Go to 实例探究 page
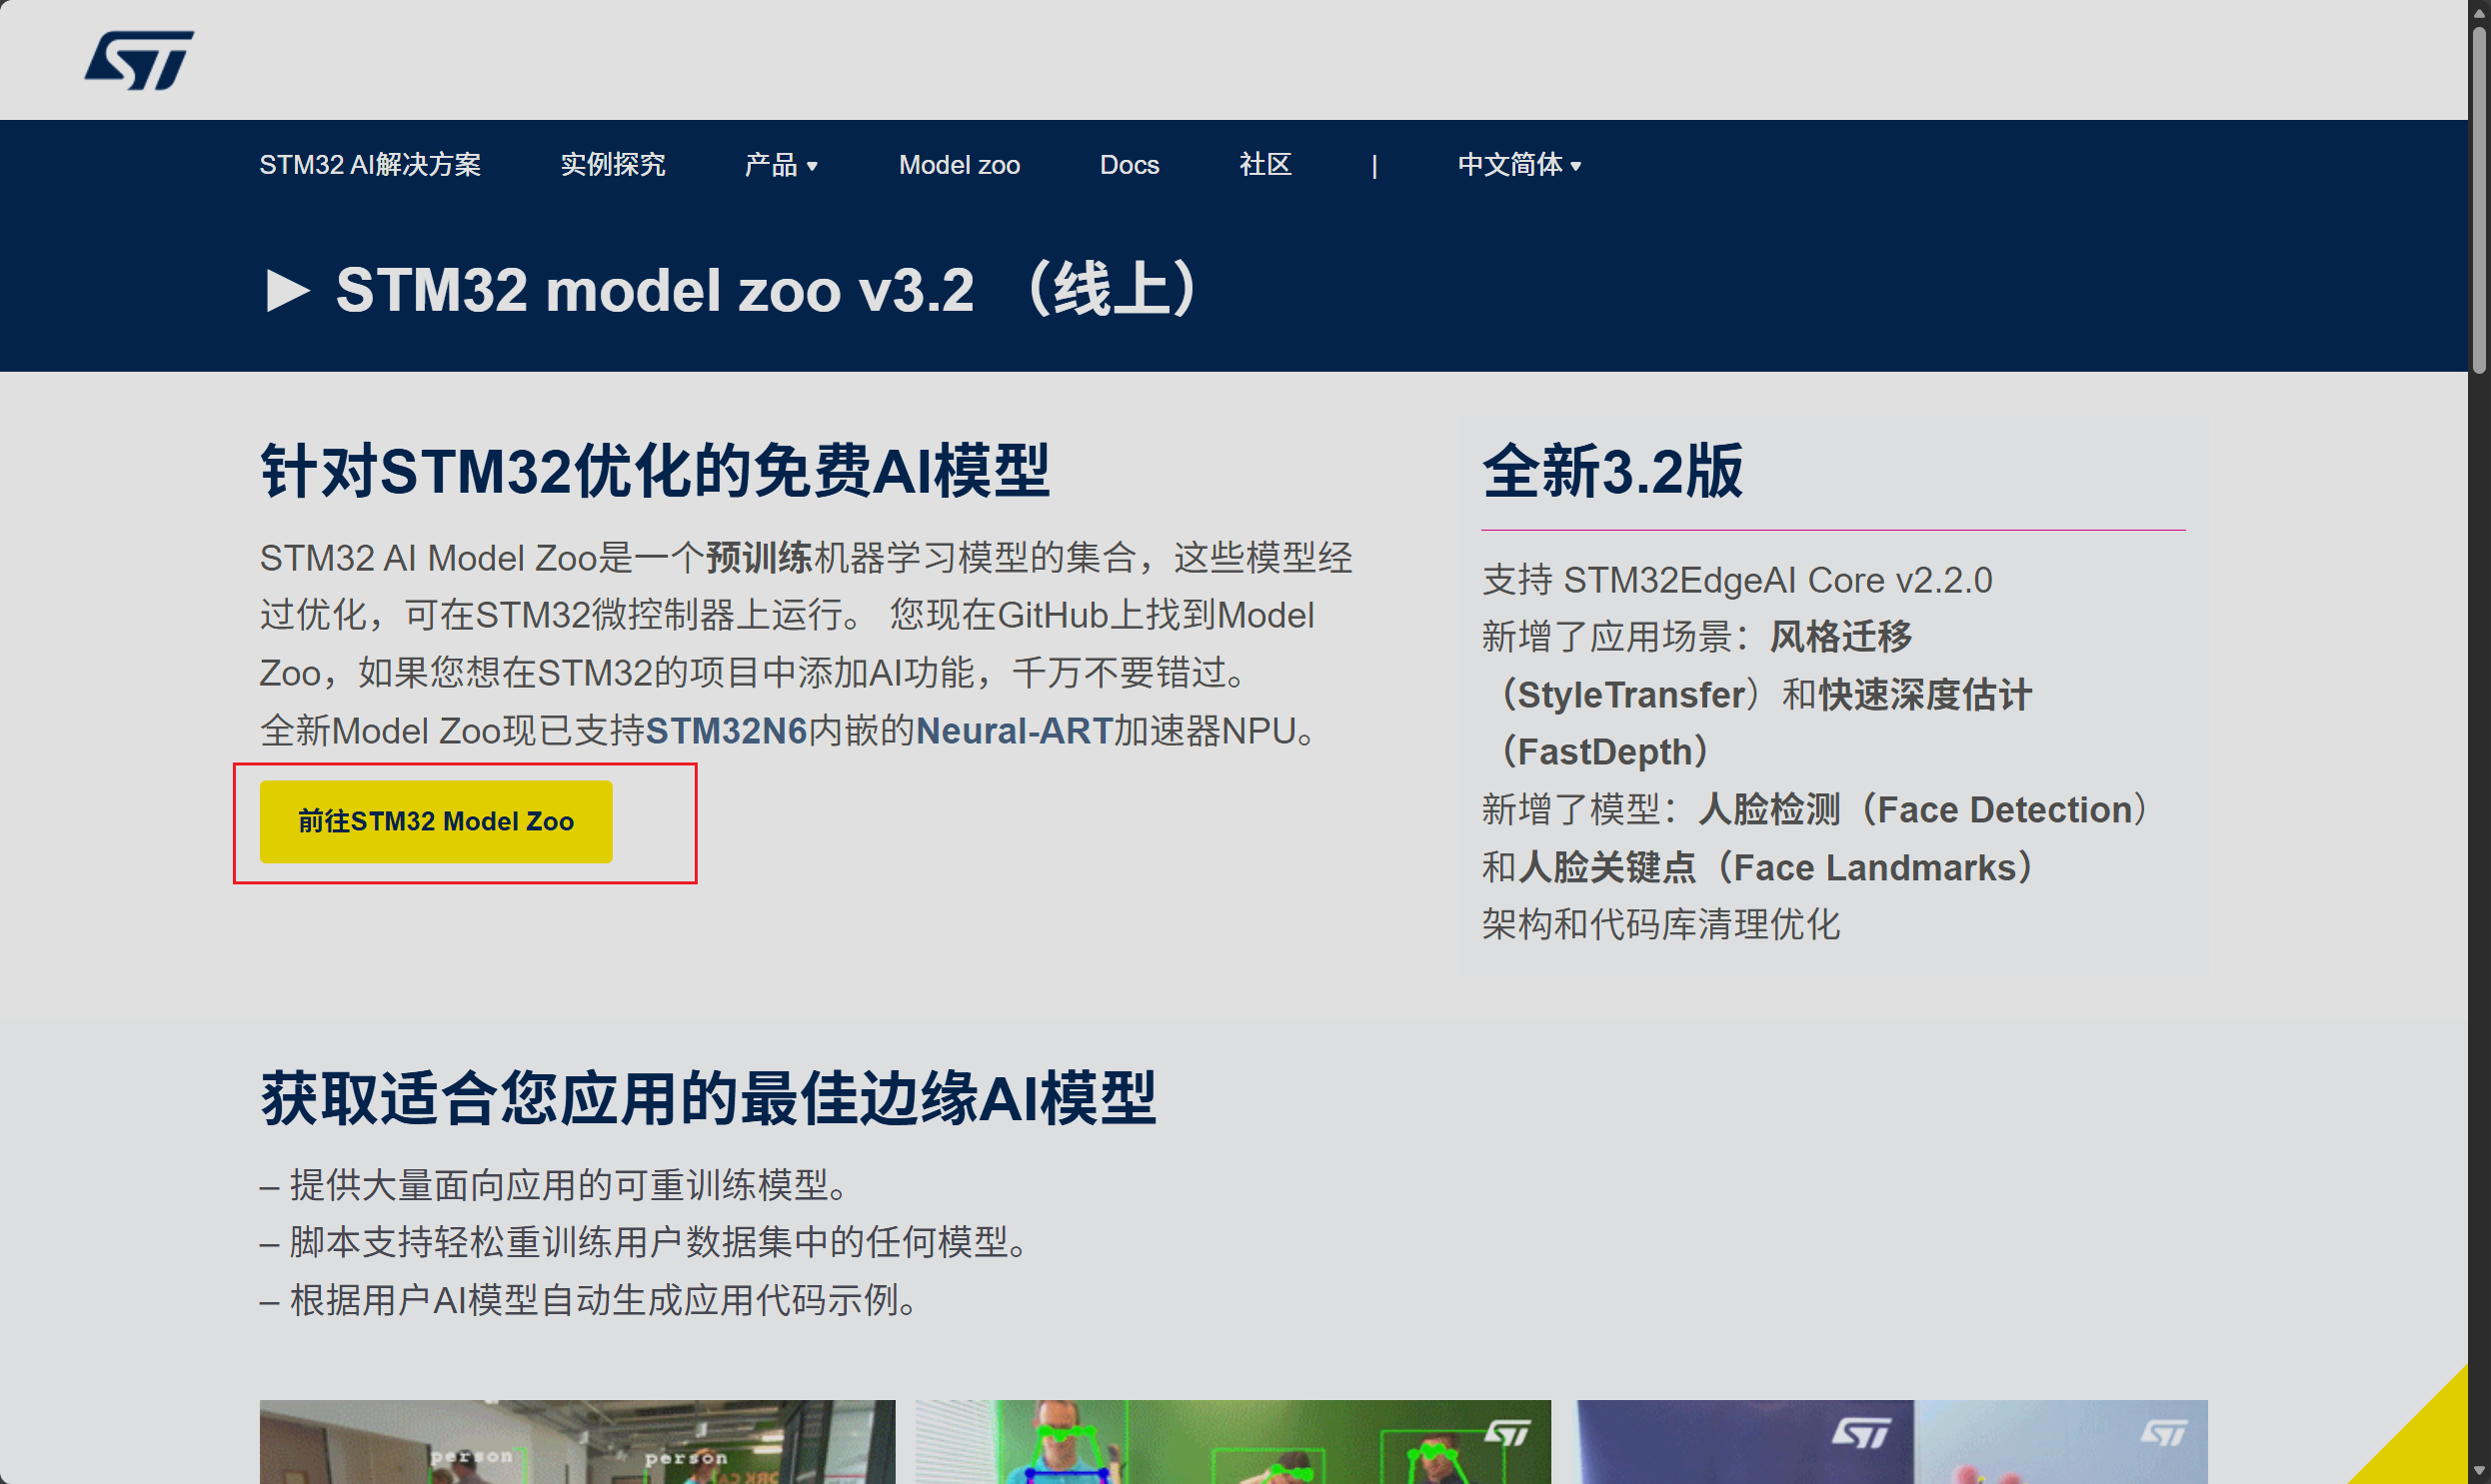The image size is (2491, 1484). [x=612, y=165]
